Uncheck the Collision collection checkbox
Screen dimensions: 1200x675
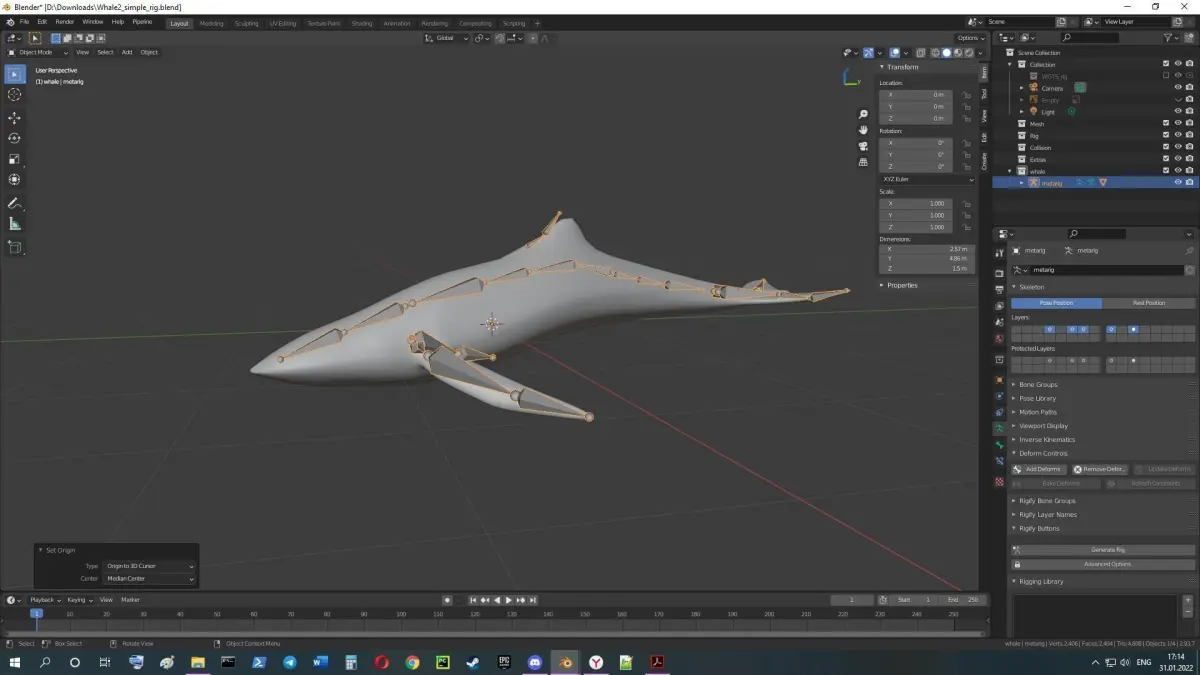pyautogui.click(x=1166, y=147)
